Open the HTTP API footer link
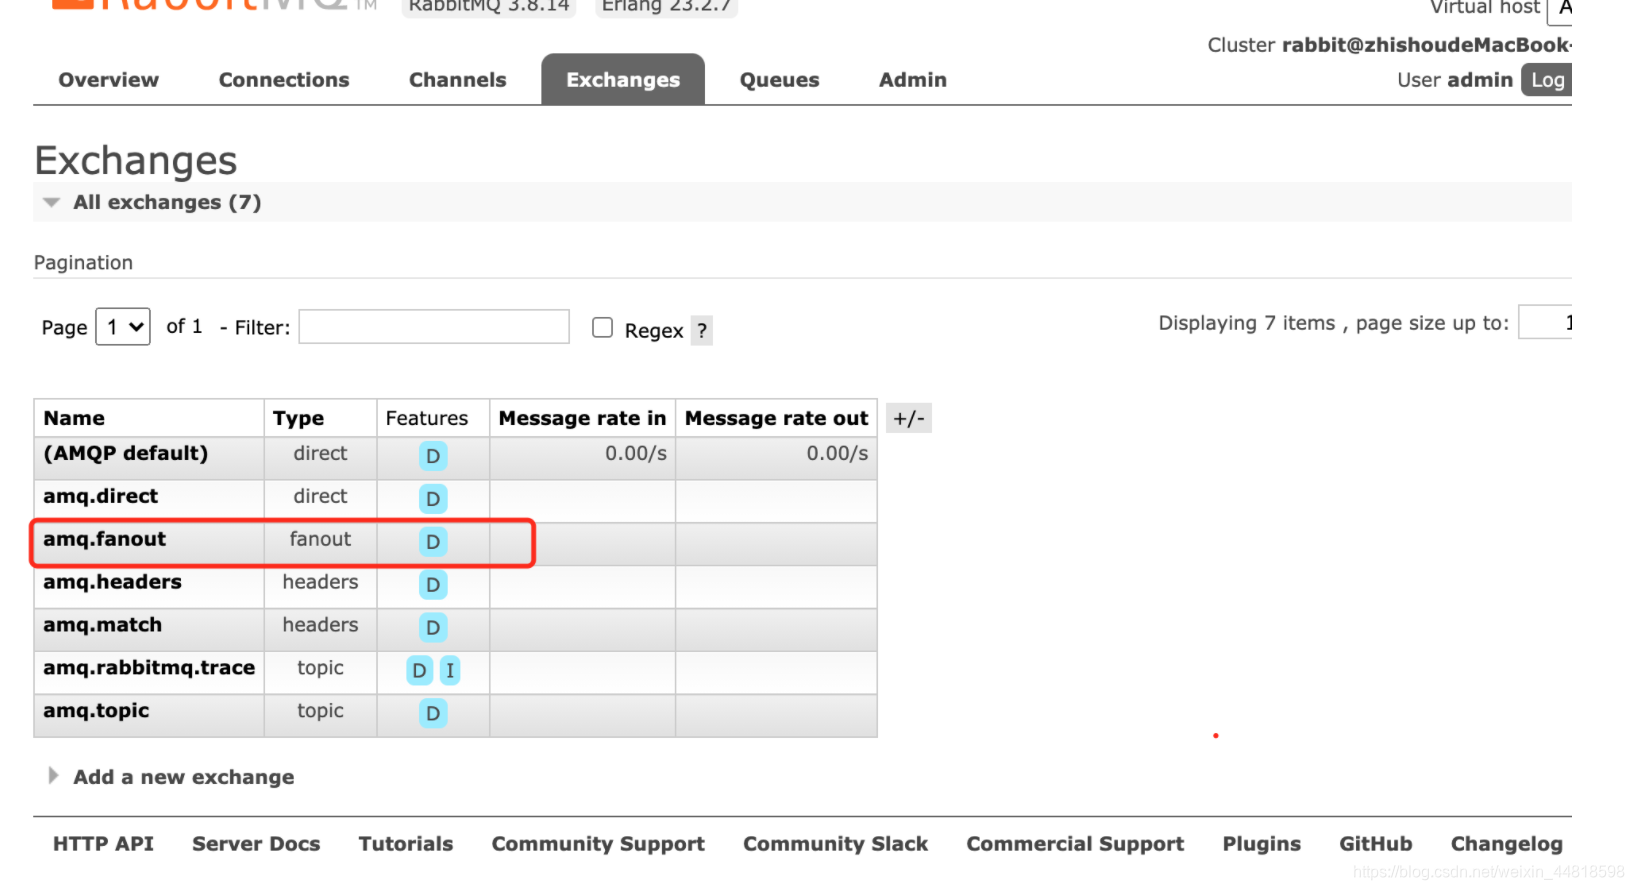Image resolution: width=1634 pixels, height=890 pixels. [103, 844]
